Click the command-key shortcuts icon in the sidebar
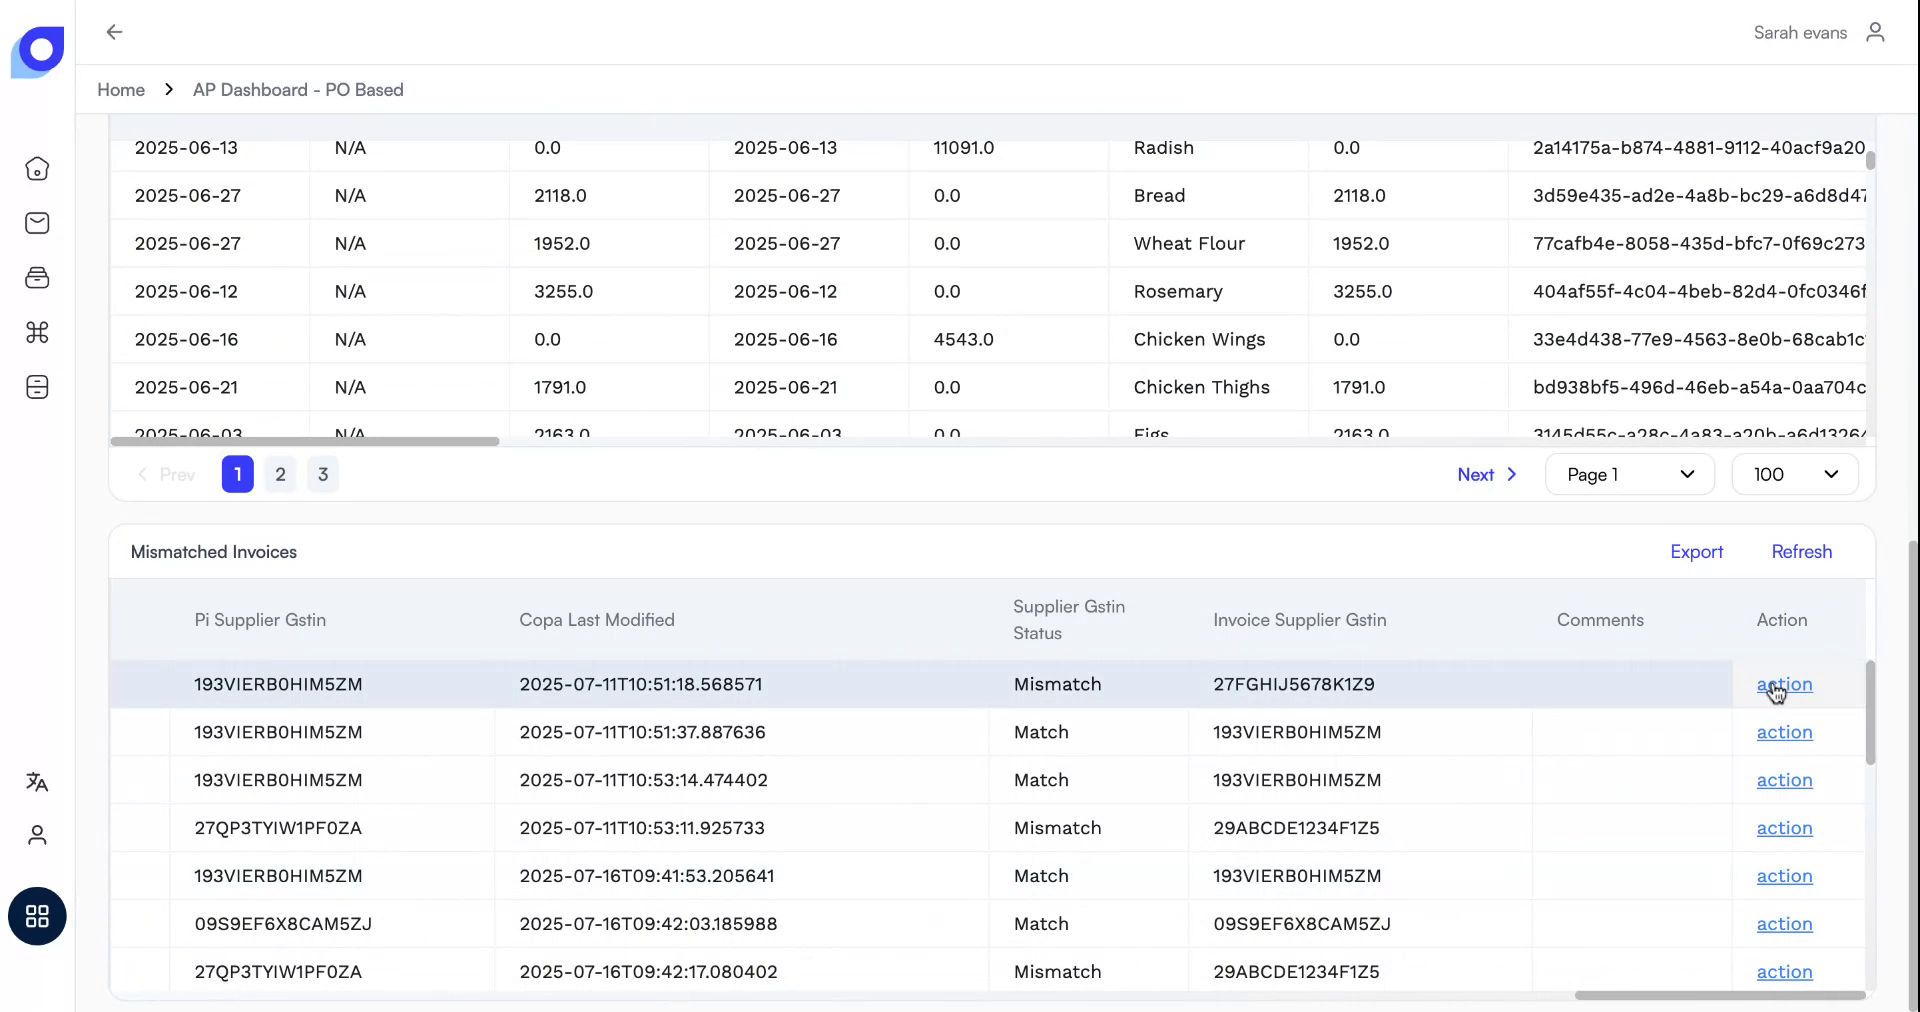The width and height of the screenshot is (1920, 1012). (x=37, y=333)
